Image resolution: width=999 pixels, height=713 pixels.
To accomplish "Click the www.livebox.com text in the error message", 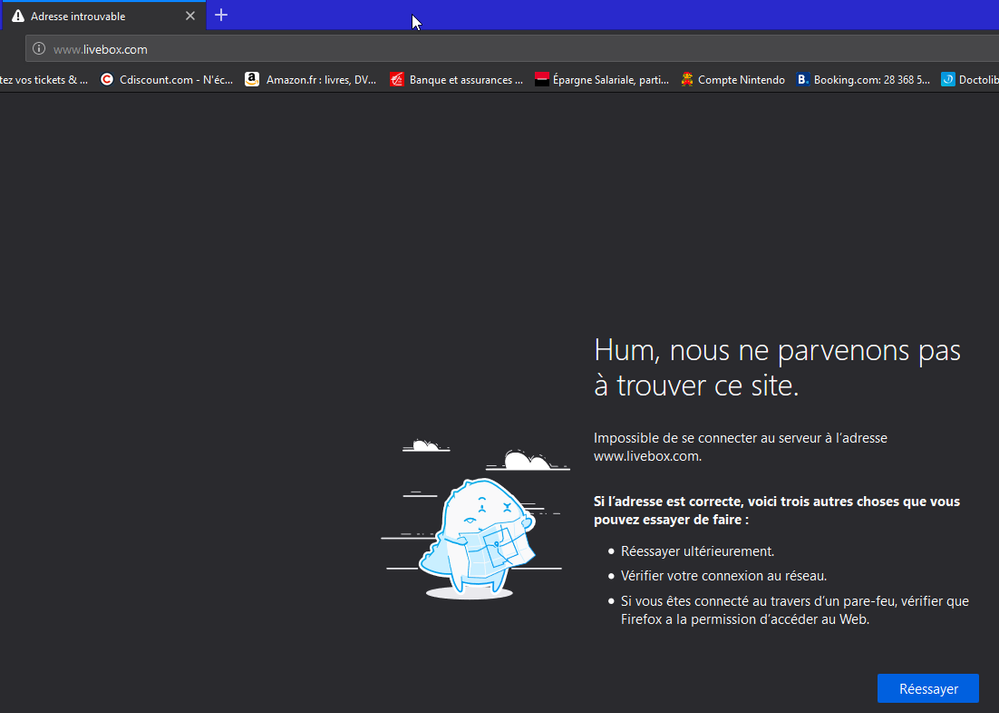I will [645, 455].
